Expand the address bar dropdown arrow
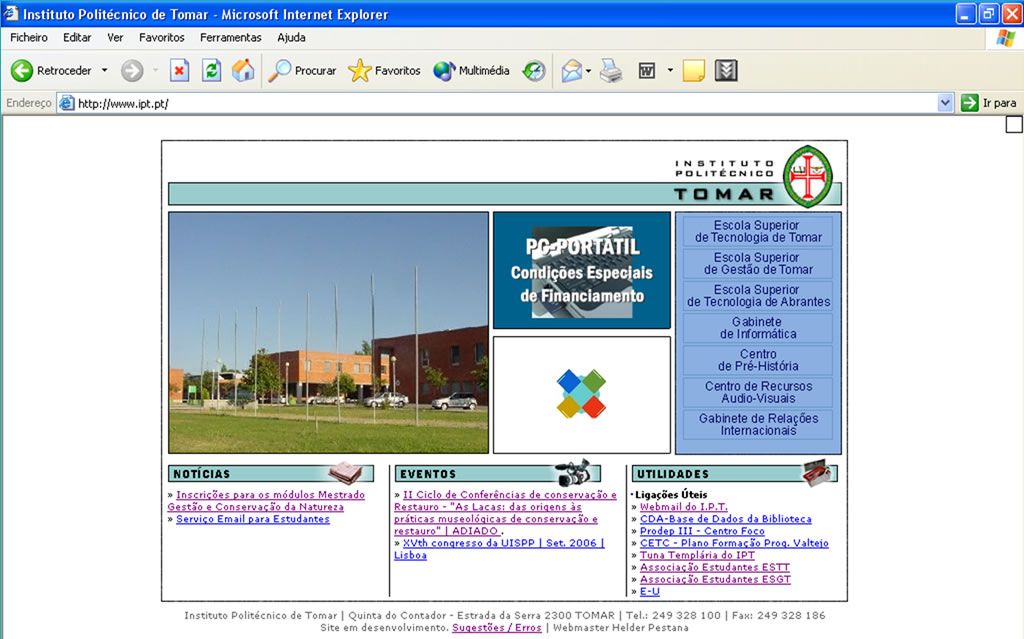 click(945, 103)
